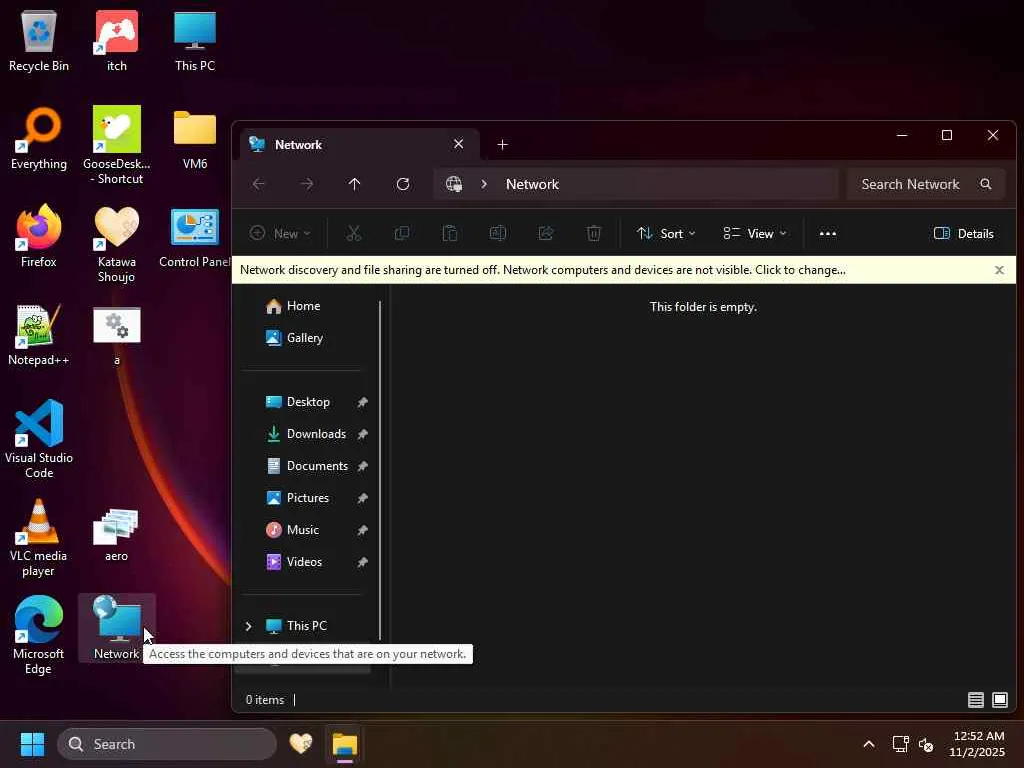
Task: Unpin Desktop using its pin icon
Action: [x=362, y=402]
